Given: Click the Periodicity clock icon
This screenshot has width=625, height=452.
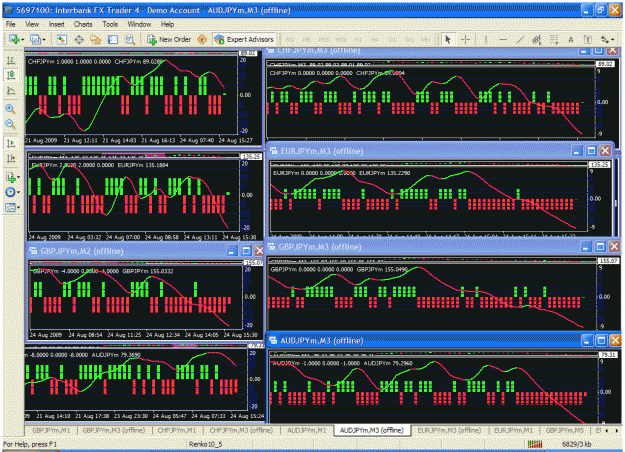Looking at the screenshot, I should click(x=10, y=192).
